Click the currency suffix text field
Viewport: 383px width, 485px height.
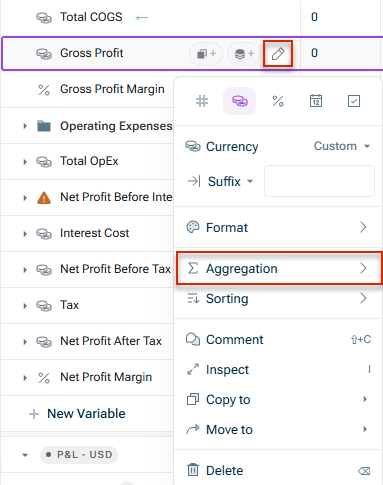[x=319, y=181]
